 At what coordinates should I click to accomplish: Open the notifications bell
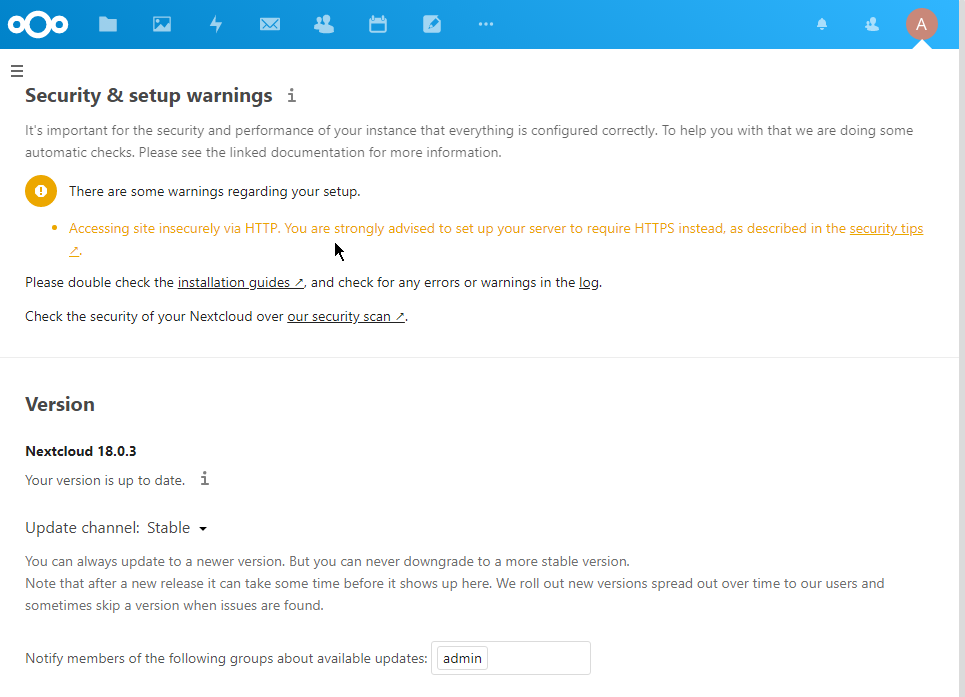(822, 24)
